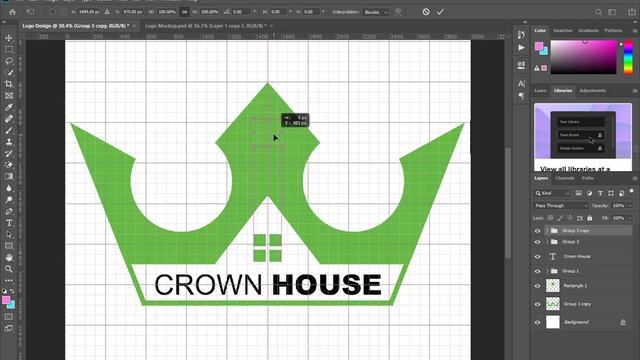The width and height of the screenshot is (640, 360).
Task: Hide the Group 1 layer
Action: click(x=537, y=271)
